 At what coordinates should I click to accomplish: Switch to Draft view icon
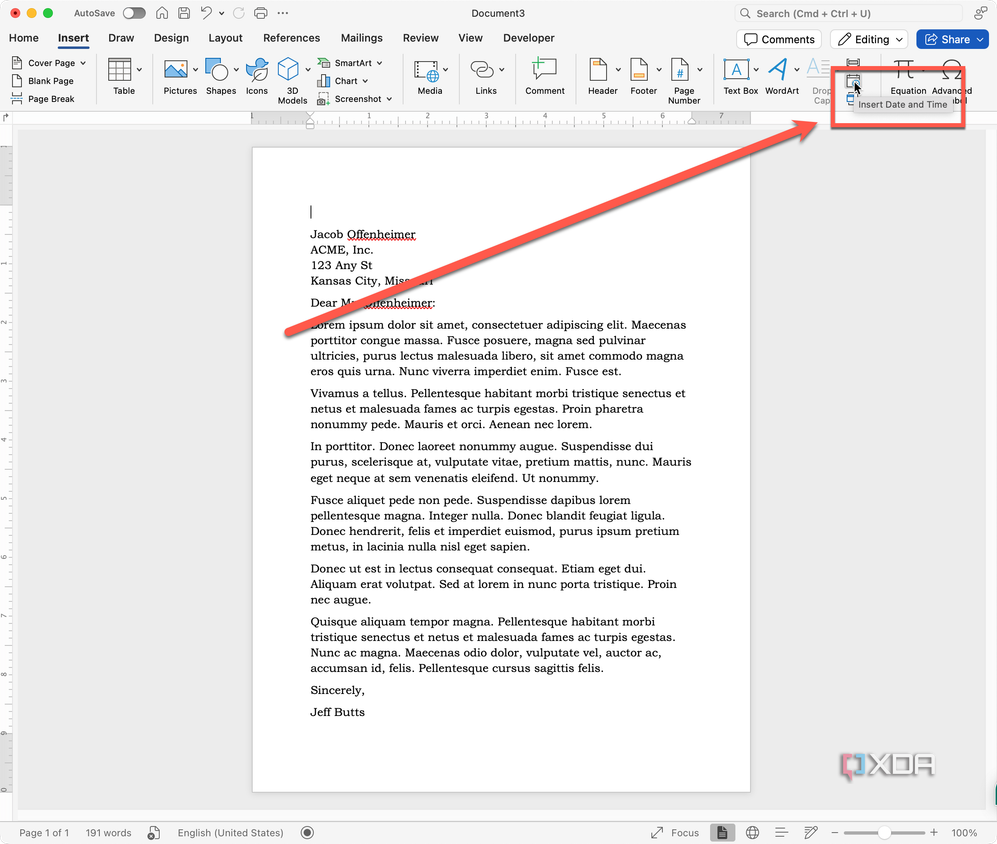(811, 833)
